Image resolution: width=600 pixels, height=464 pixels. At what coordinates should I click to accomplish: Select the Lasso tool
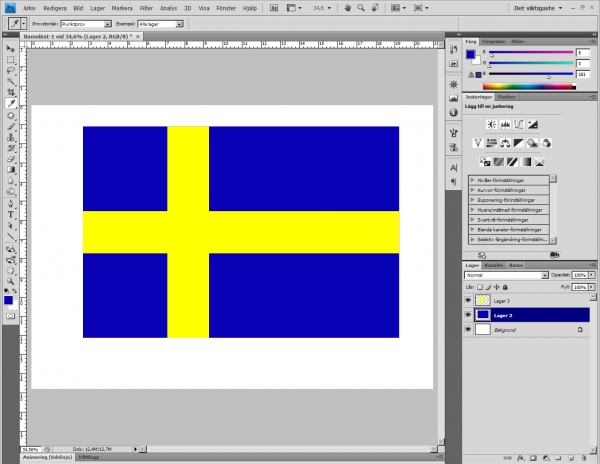(x=11, y=70)
